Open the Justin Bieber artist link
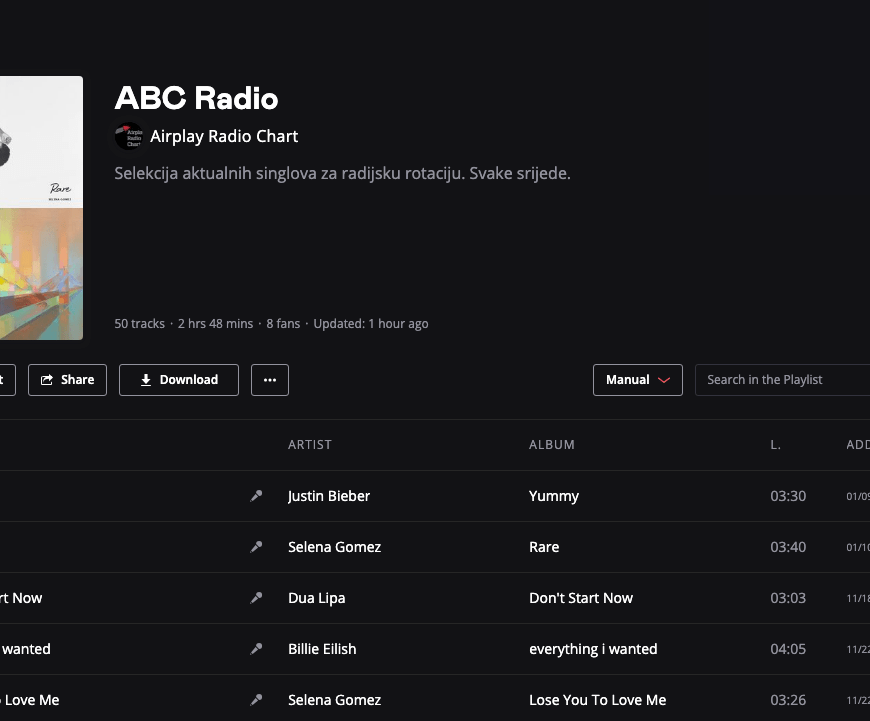The width and height of the screenshot is (870, 721). (328, 496)
